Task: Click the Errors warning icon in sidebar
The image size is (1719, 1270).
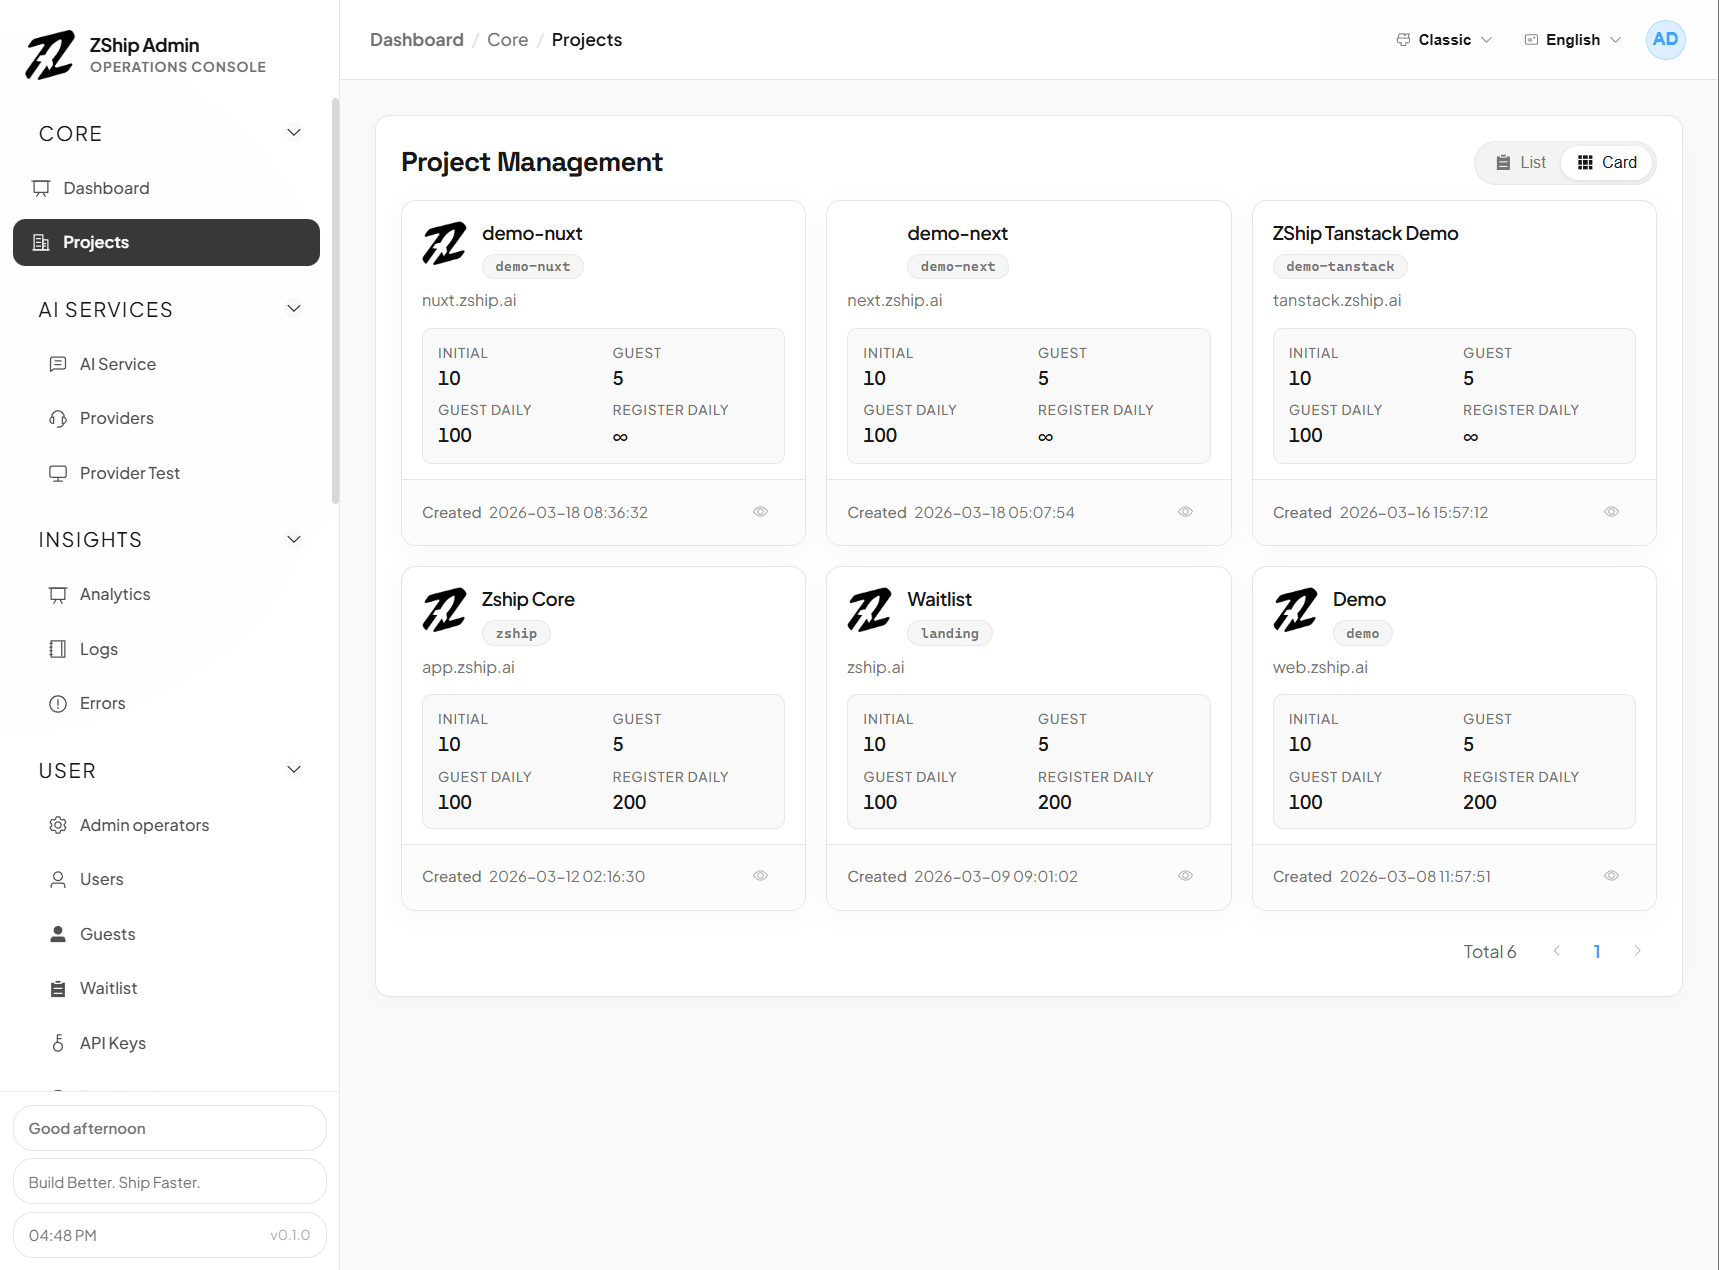Action: click(x=58, y=704)
